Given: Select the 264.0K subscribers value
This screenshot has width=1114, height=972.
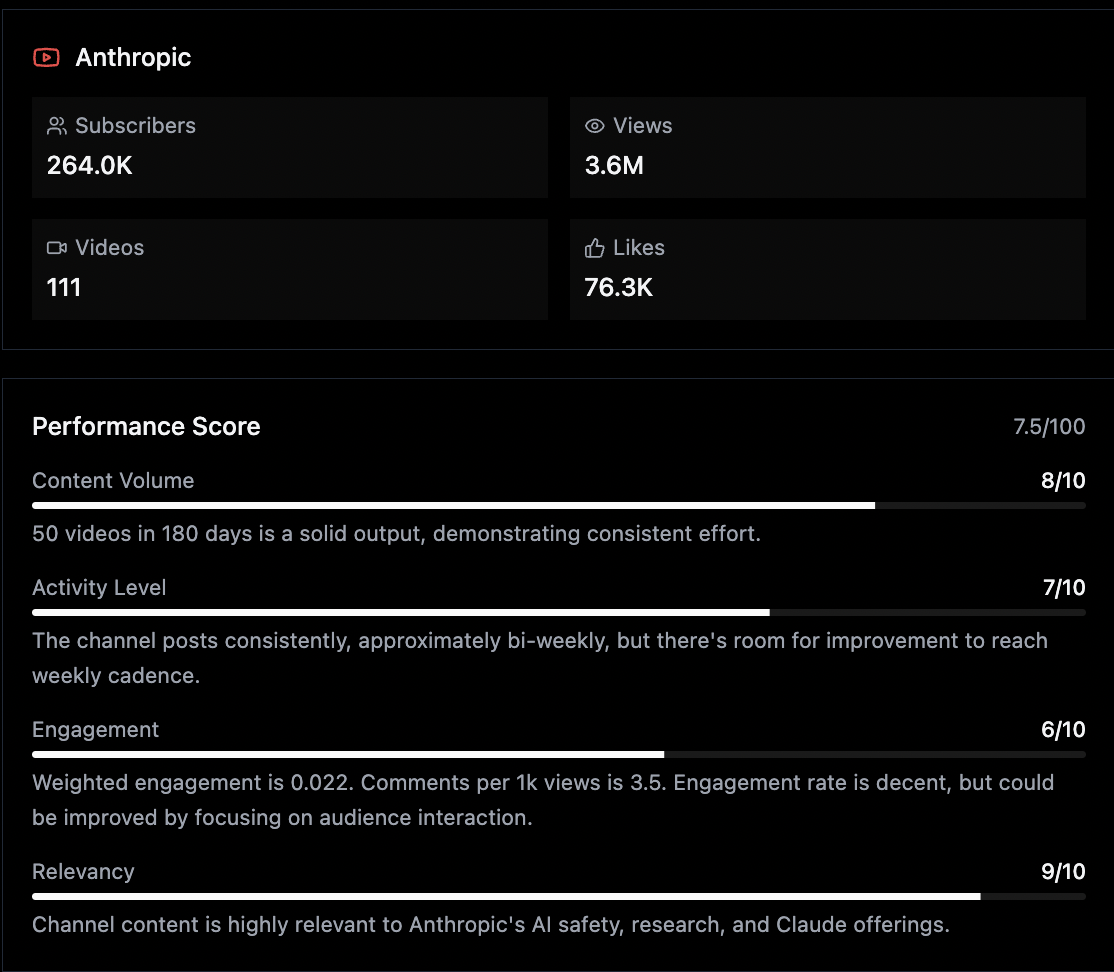Looking at the screenshot, I should [x=90, y=166].
